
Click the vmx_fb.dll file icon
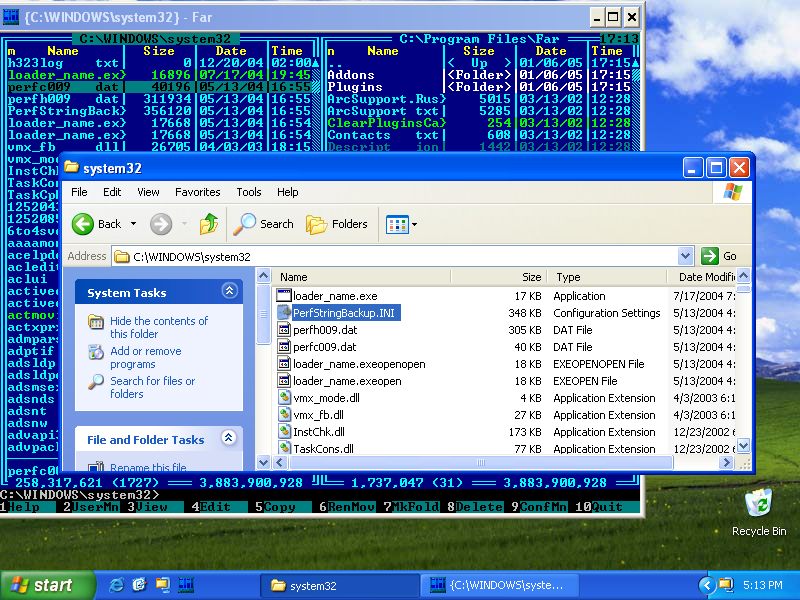click(284, 415)
